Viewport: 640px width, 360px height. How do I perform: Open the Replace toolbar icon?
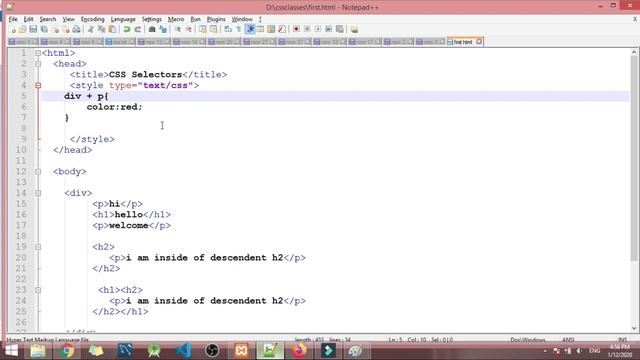tap(163, 29)
